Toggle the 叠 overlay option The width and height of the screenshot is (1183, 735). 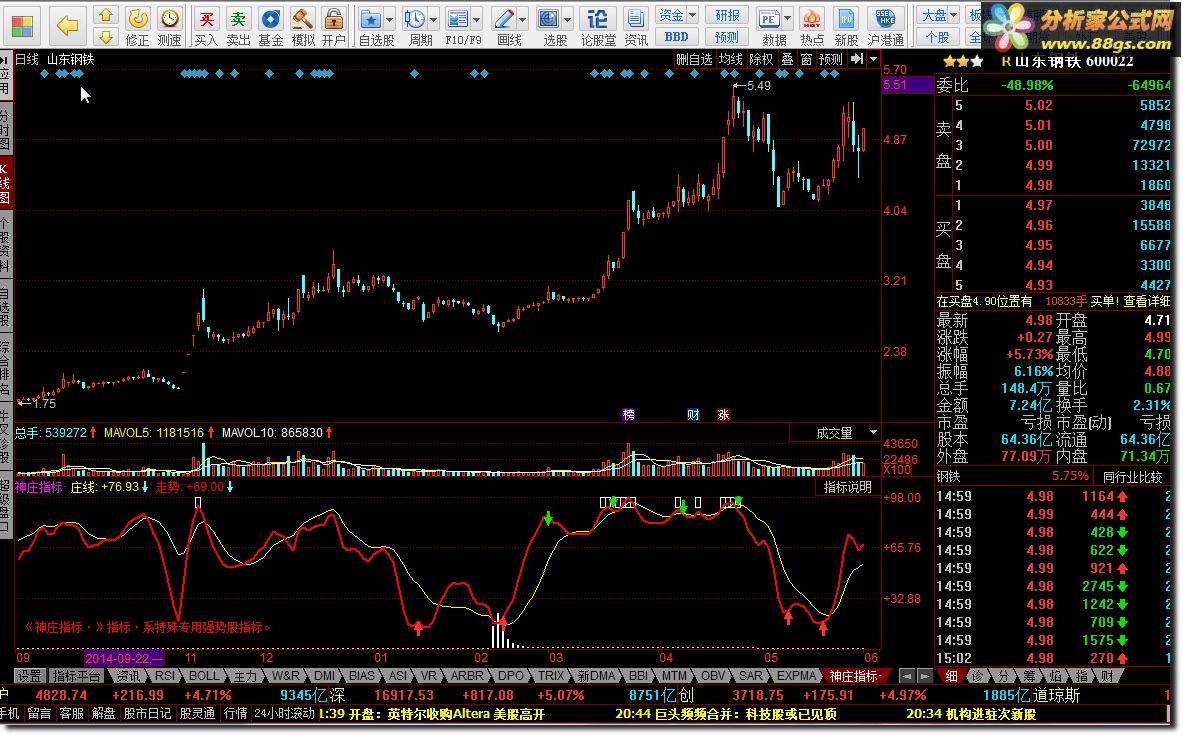click(787, 59)
